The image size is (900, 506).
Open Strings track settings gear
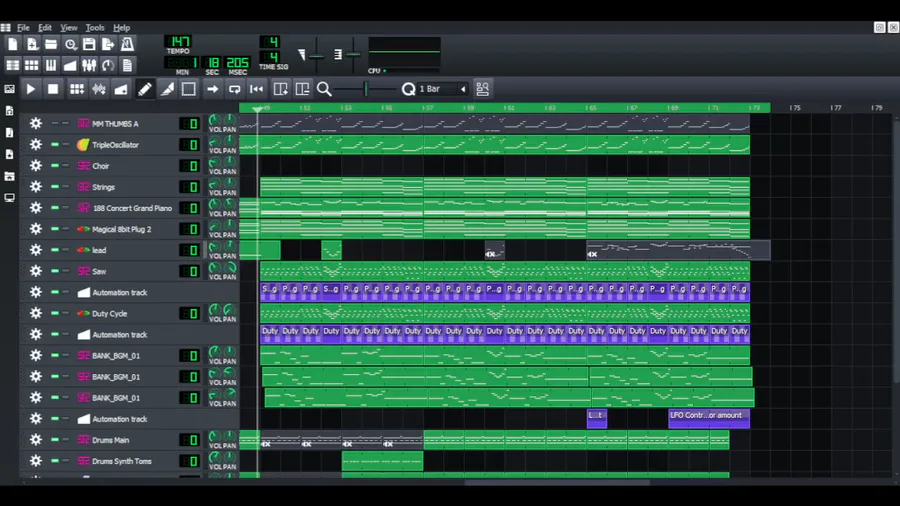click(36, 186)
